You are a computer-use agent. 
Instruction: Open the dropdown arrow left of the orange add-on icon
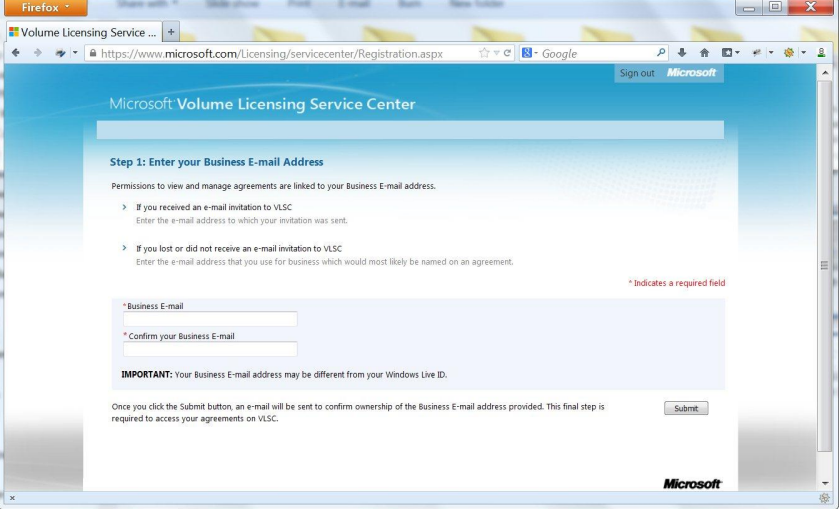tap(771, 52)
